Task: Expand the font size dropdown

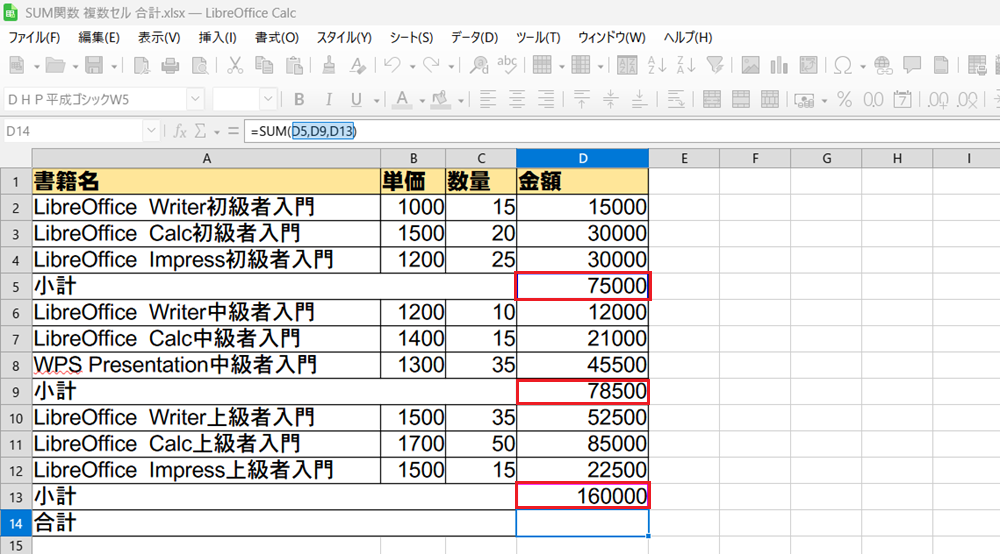Action: [x=268, y=99]
